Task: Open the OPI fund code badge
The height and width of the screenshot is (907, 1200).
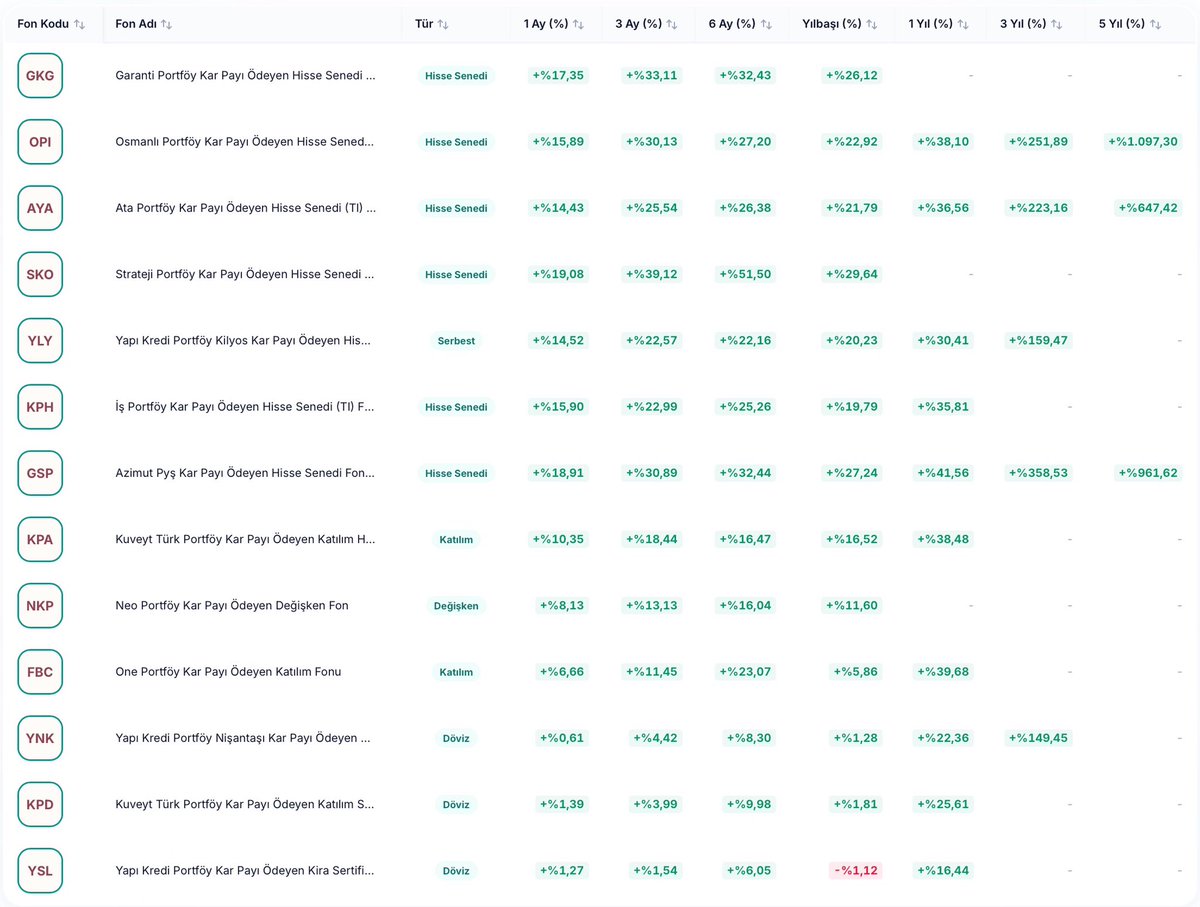Action: (x=40, y=142)
